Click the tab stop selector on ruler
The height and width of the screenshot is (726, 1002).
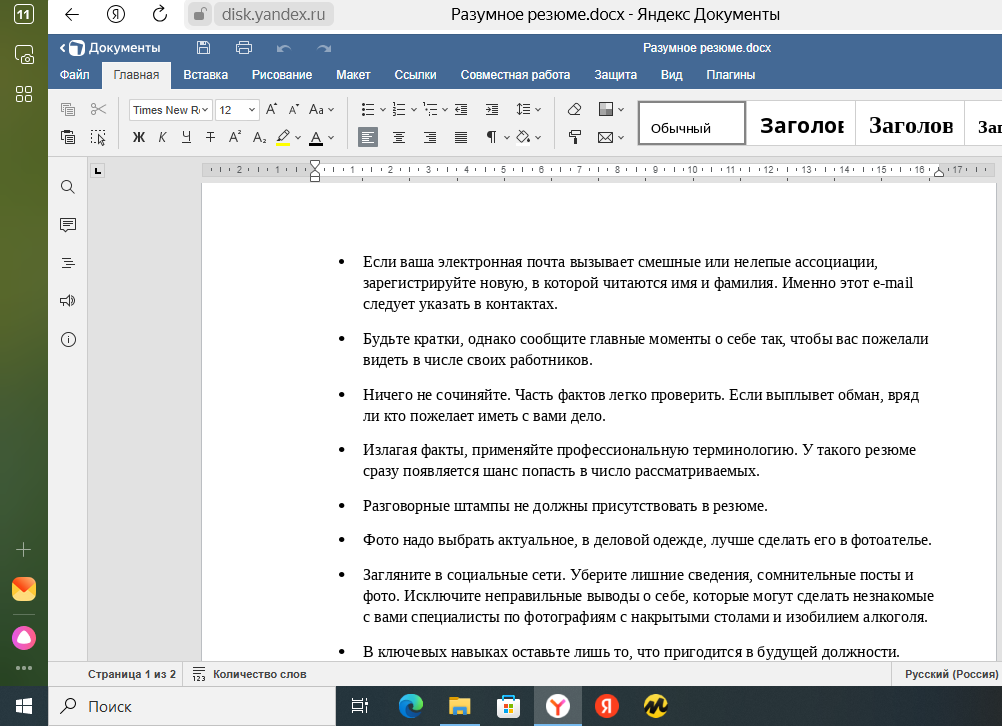click(97, 171)
